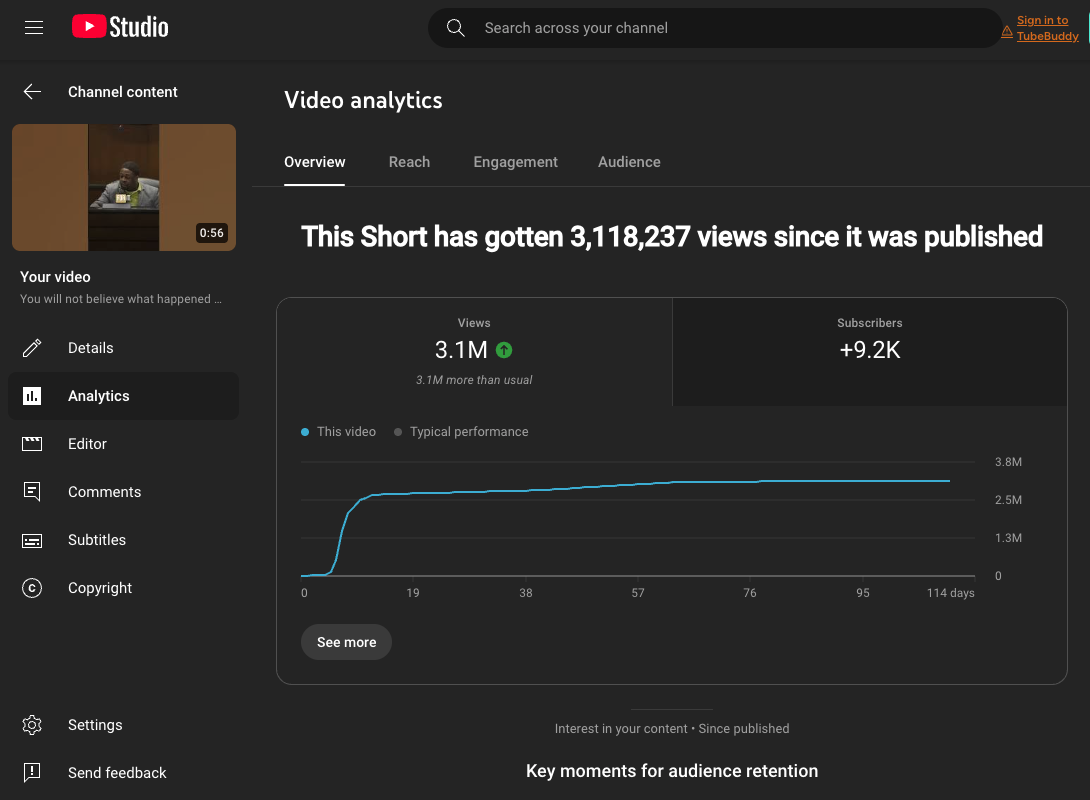Image resolution: width=1090 pixels, height=800 pixels.
Task: Open YouTube Studio home via logo
Action: 119,28
